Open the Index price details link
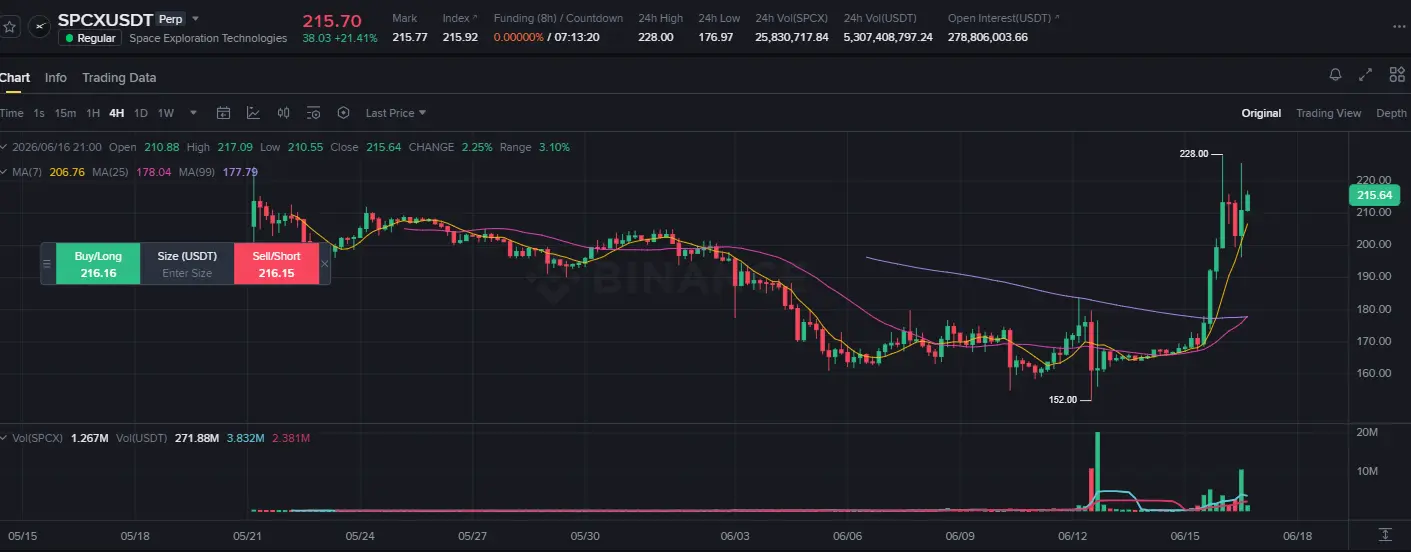This screenshot has width=1411, height=552. [460, 18]
